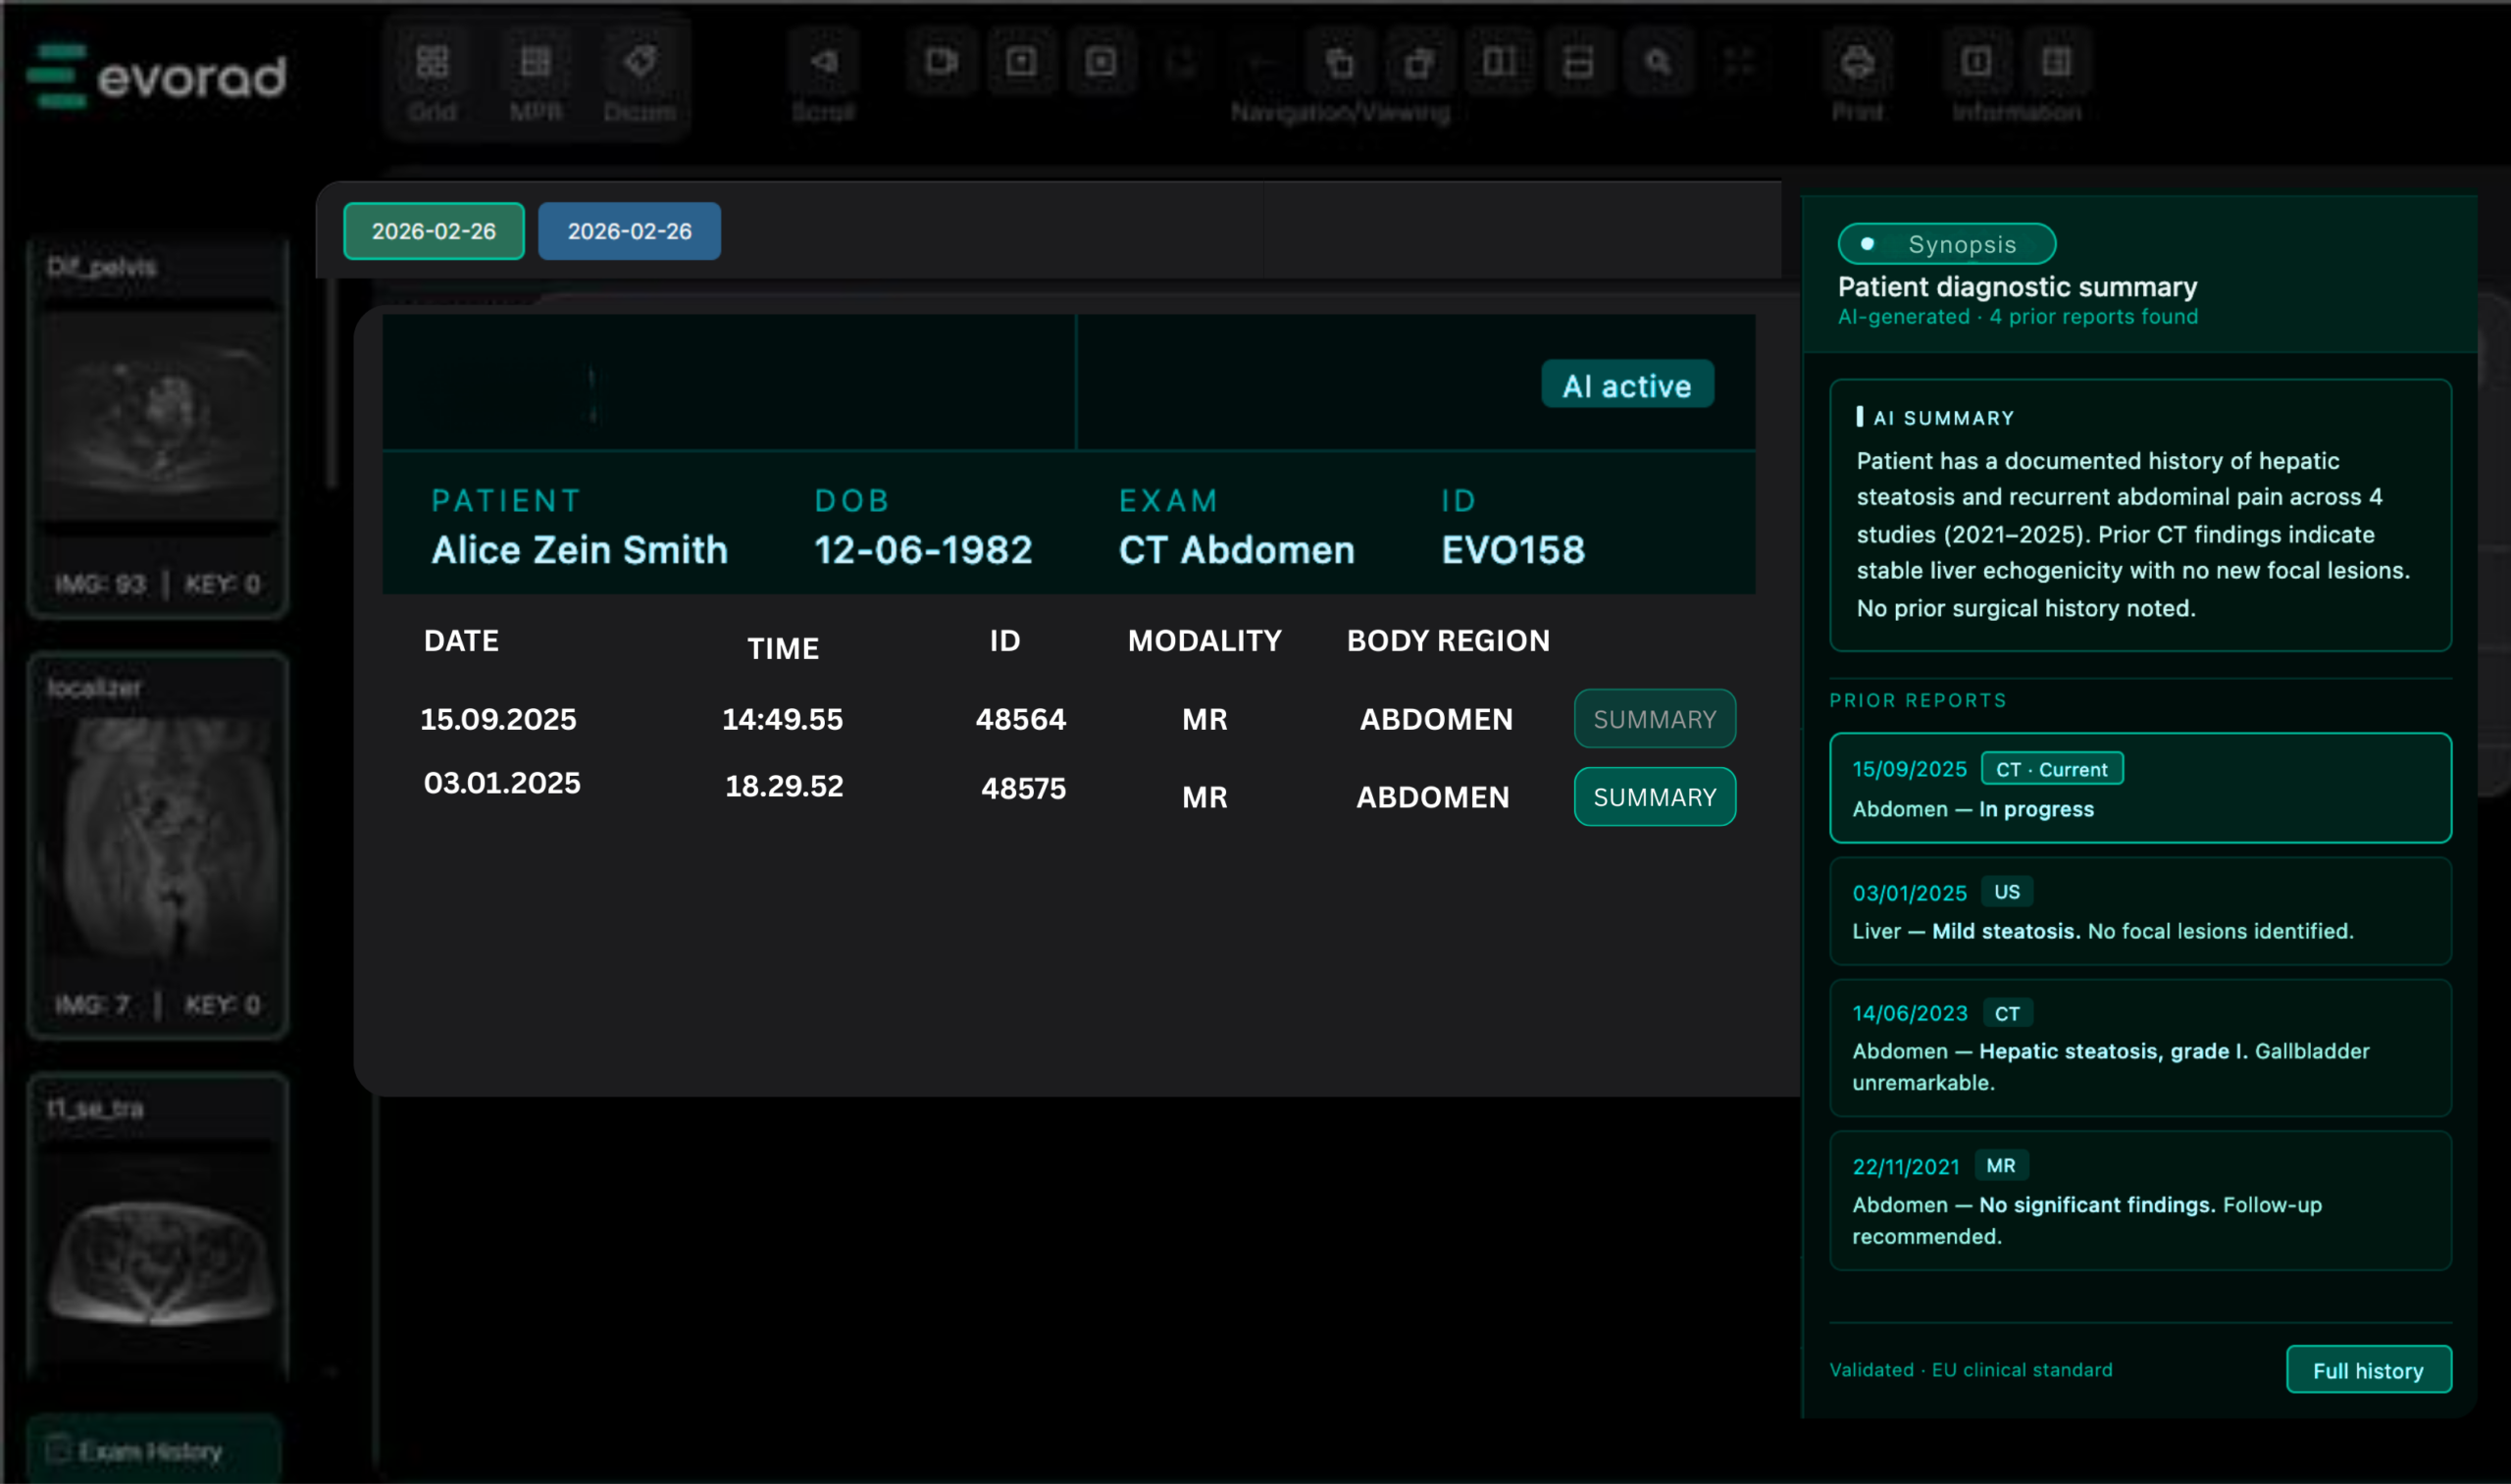The image size is (2511, 1484).
Task: Expand the 15/09/2025 CT Current report
Action: point(2139,788)
